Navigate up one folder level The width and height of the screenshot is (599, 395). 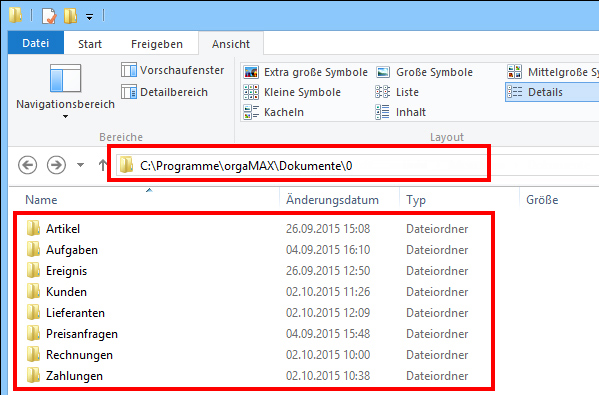coord(102,165)
